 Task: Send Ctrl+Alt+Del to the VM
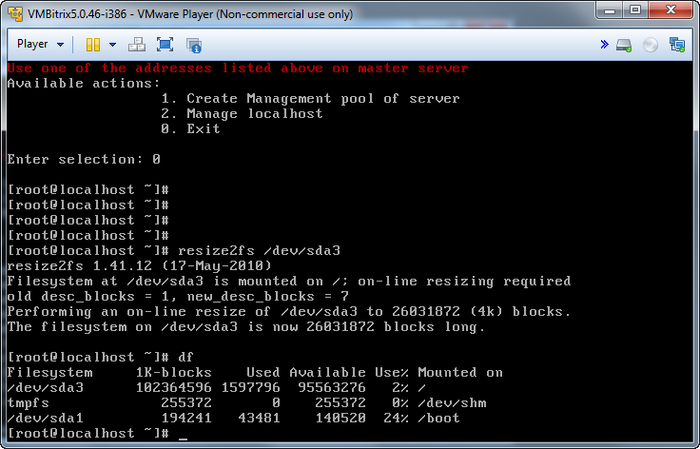point(137,45)
